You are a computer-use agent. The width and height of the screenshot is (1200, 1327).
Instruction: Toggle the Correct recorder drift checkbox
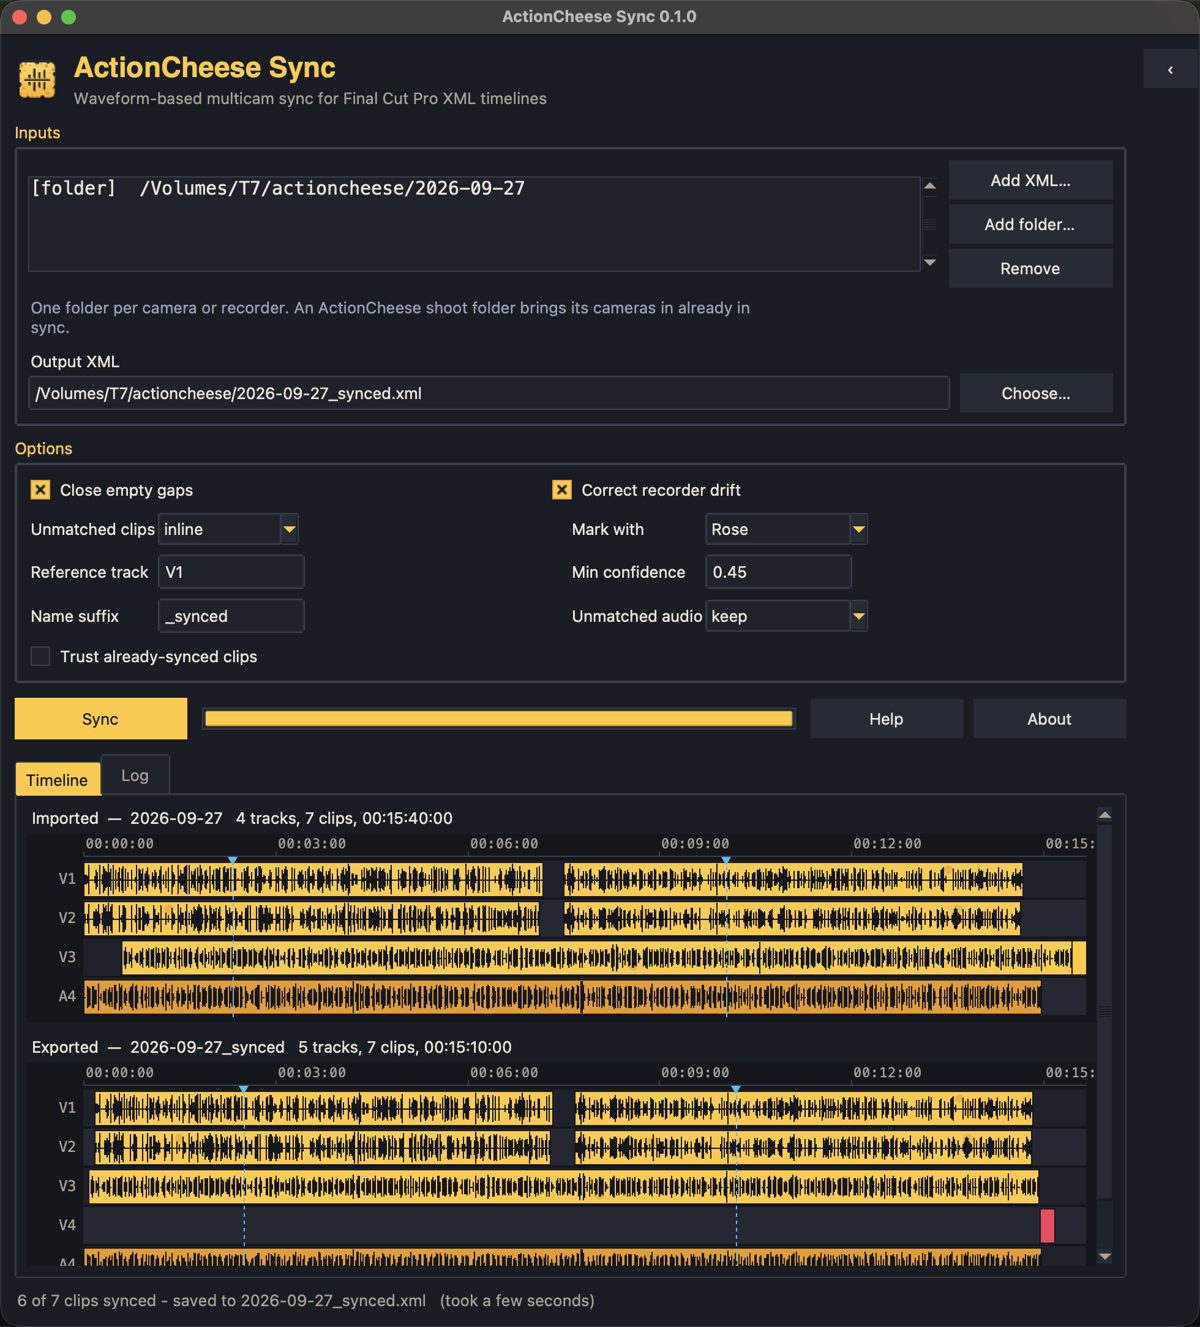(562, 490)
